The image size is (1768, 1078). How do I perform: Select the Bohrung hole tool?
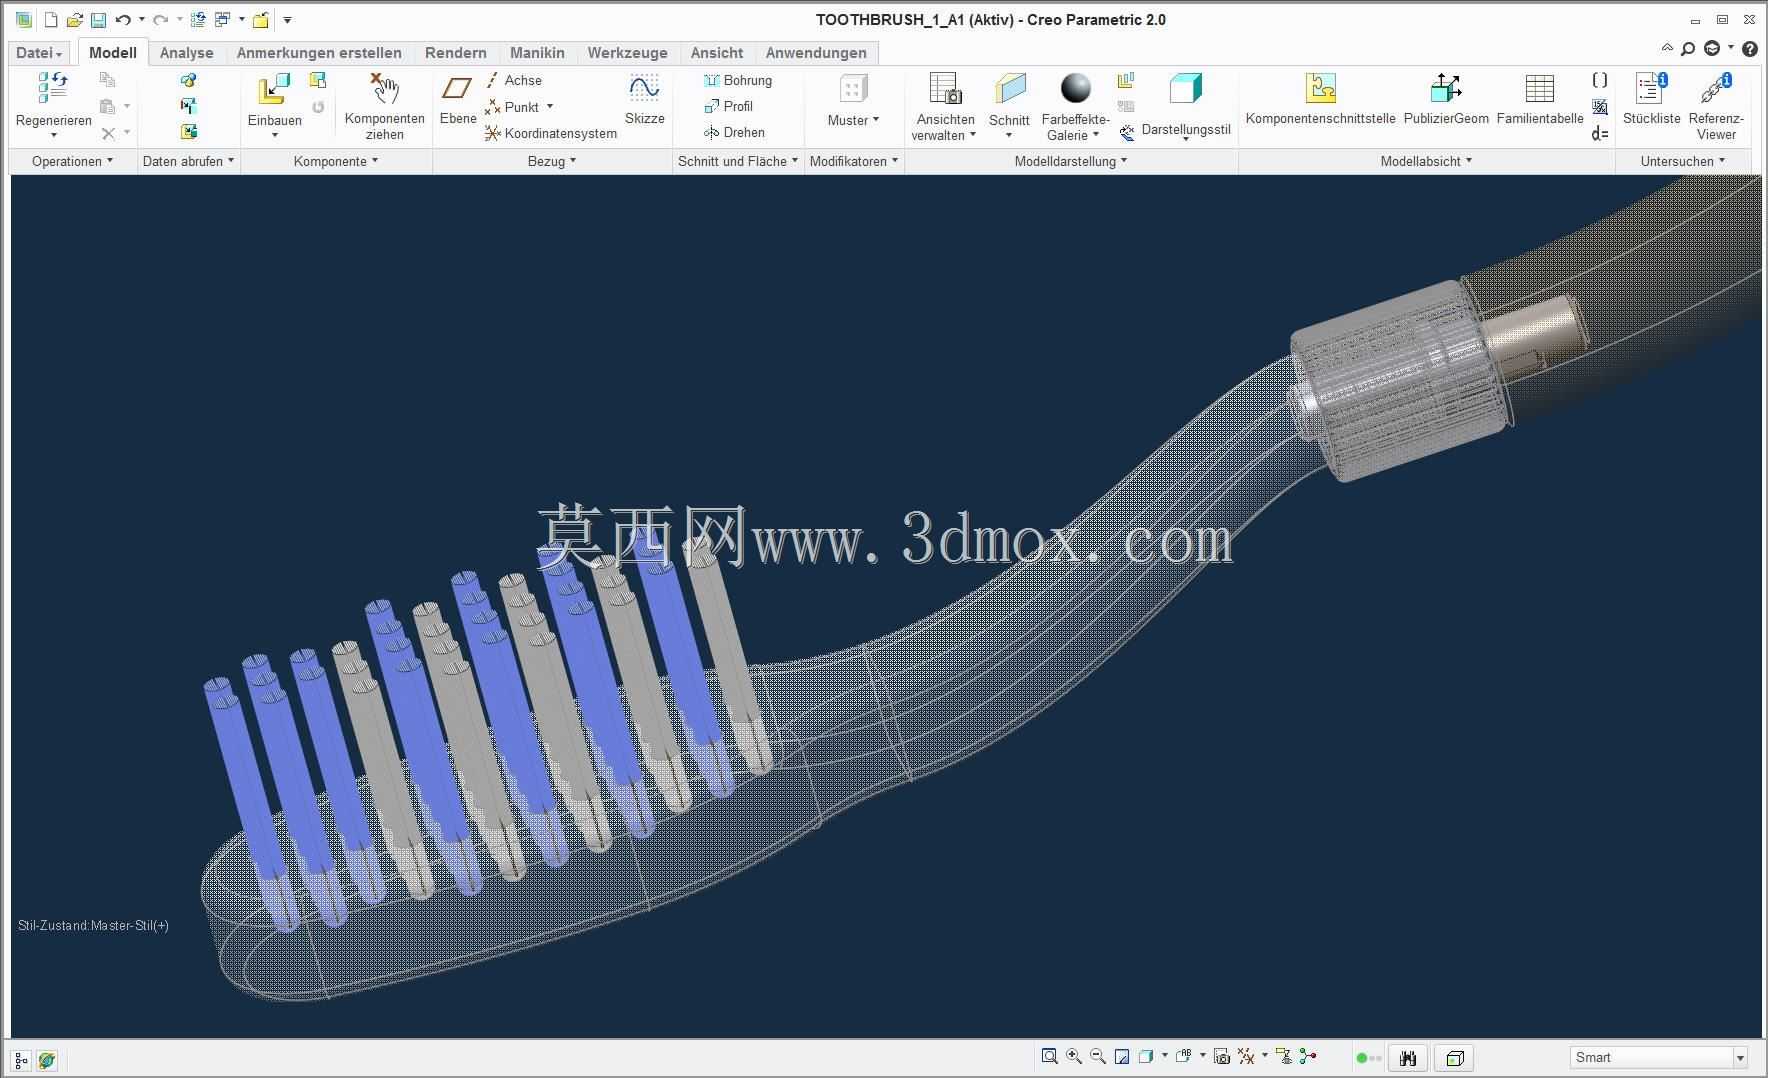(x=738, y=80)
